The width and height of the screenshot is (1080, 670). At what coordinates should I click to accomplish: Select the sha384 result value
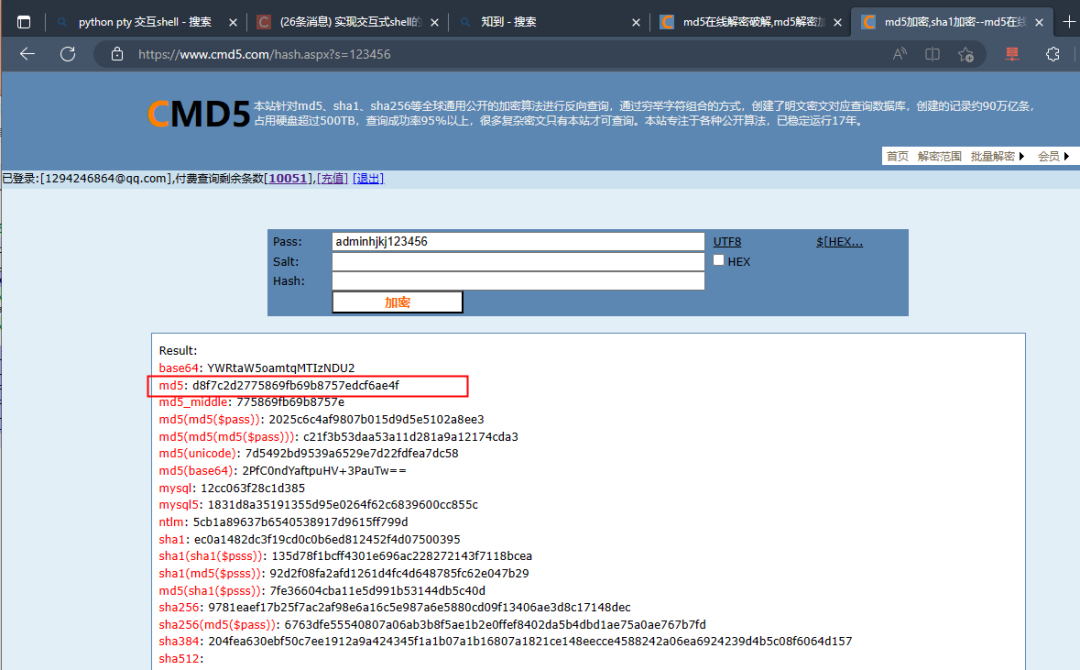coord(530,641)
